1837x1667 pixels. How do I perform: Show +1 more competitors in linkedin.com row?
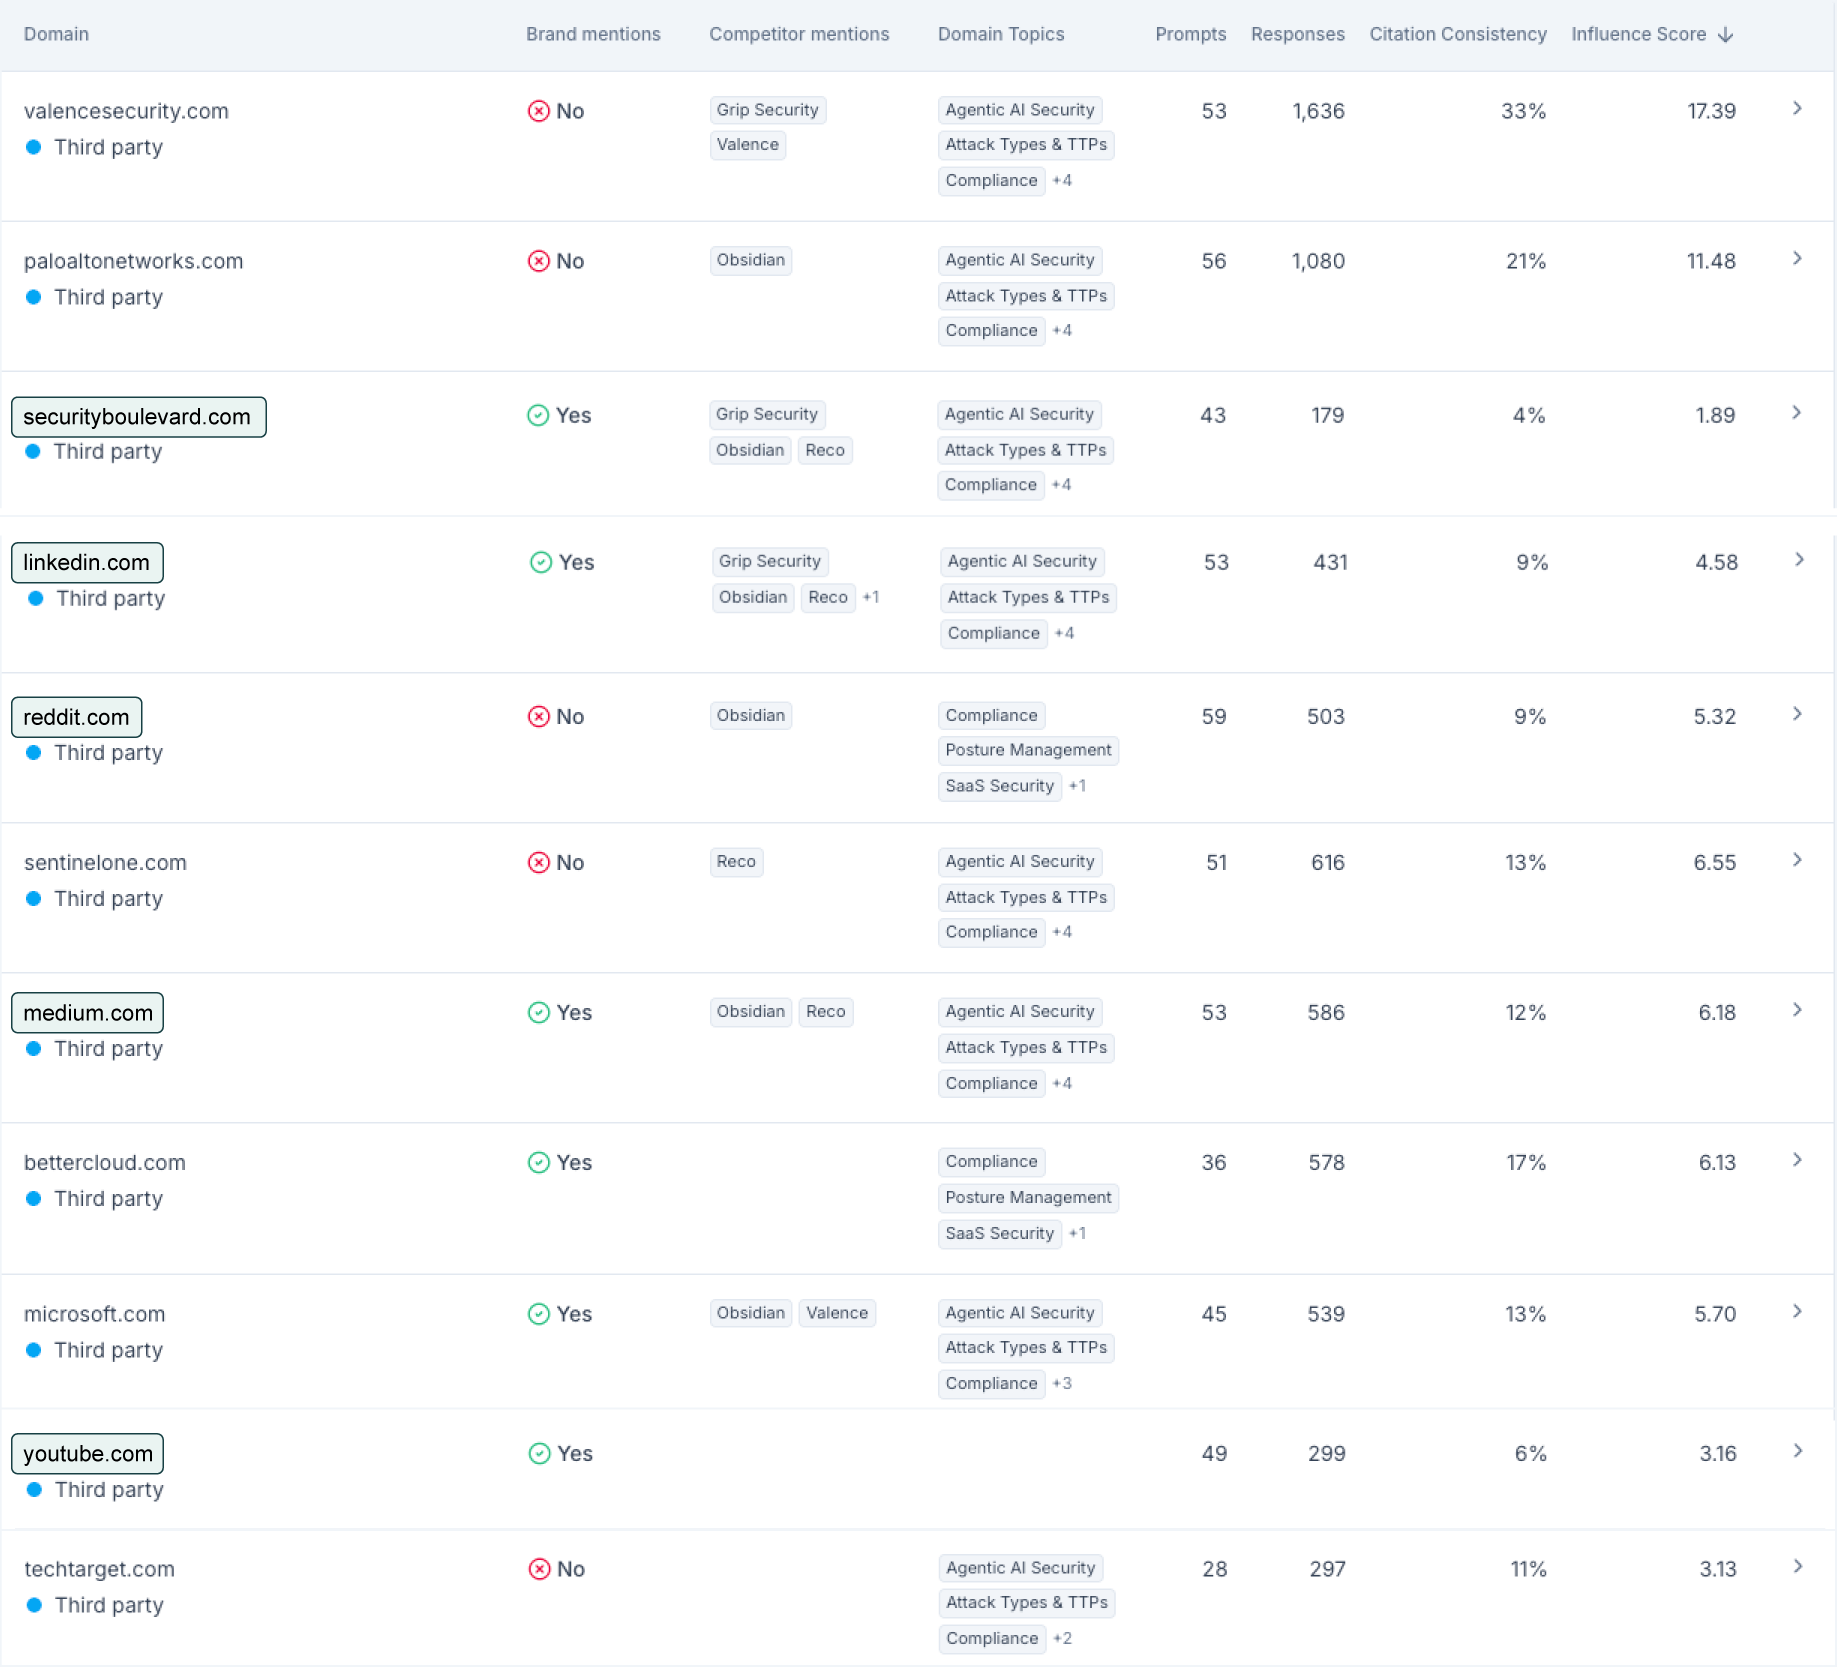point(871,597)
